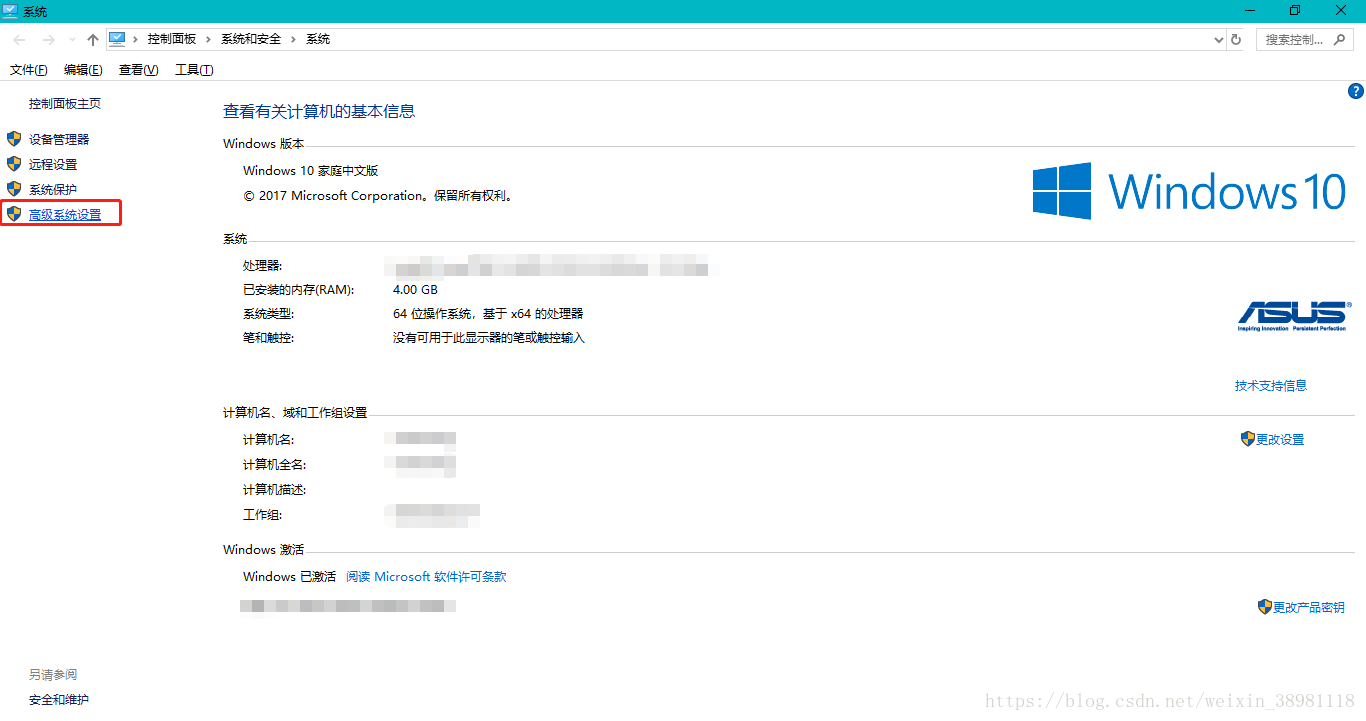Click shield icon beside 系统保护
Screen dimensions: 1366x721
(14, 188)
